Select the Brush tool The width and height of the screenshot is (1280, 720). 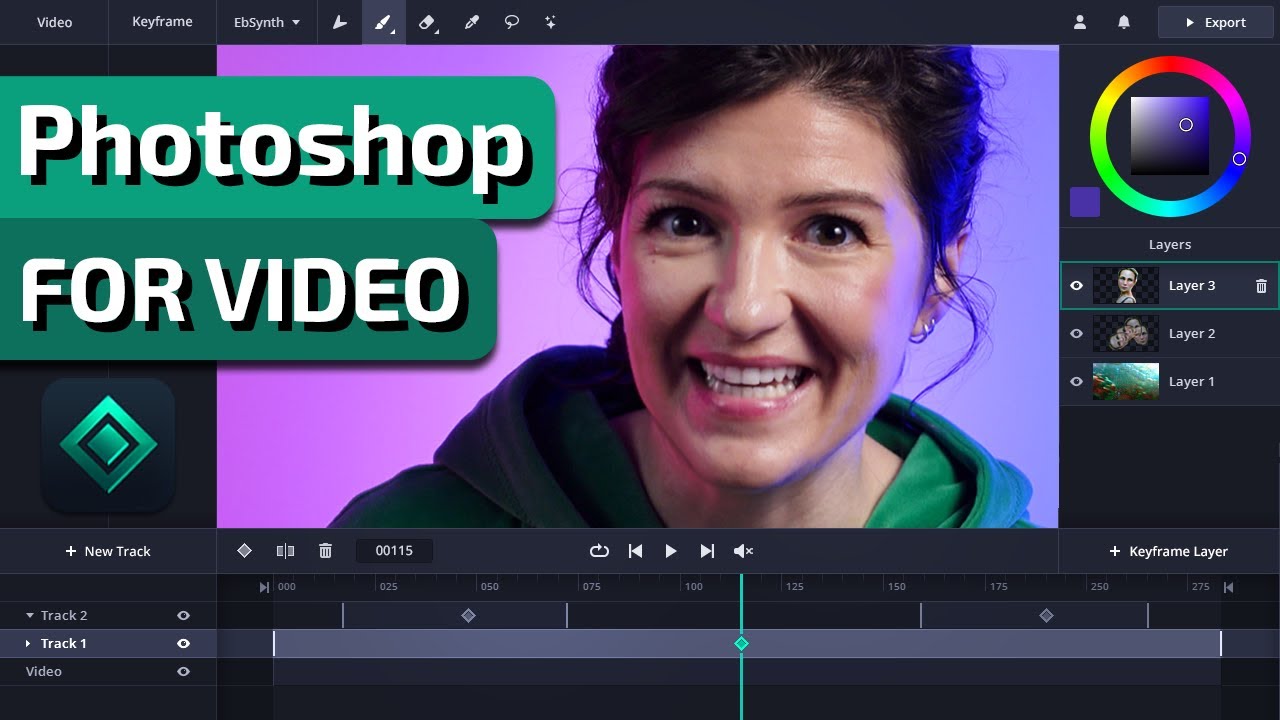[384, 22]
